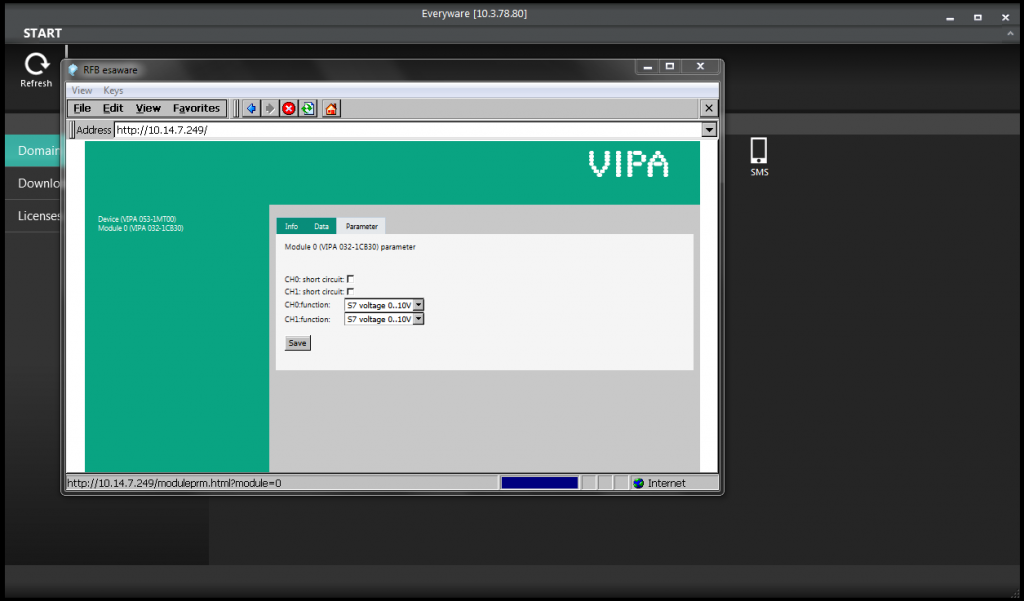The height and width of the screenshot is (601, 1024).
Task: Minimize the Everyware window
Action: pos(949,18)
